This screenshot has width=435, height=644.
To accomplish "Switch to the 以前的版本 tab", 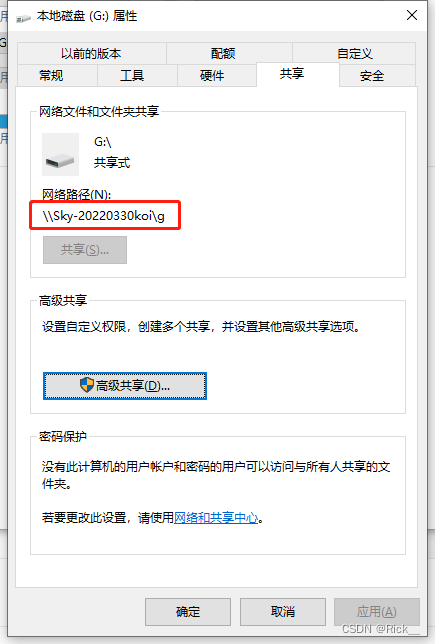I will pos(91,53).
